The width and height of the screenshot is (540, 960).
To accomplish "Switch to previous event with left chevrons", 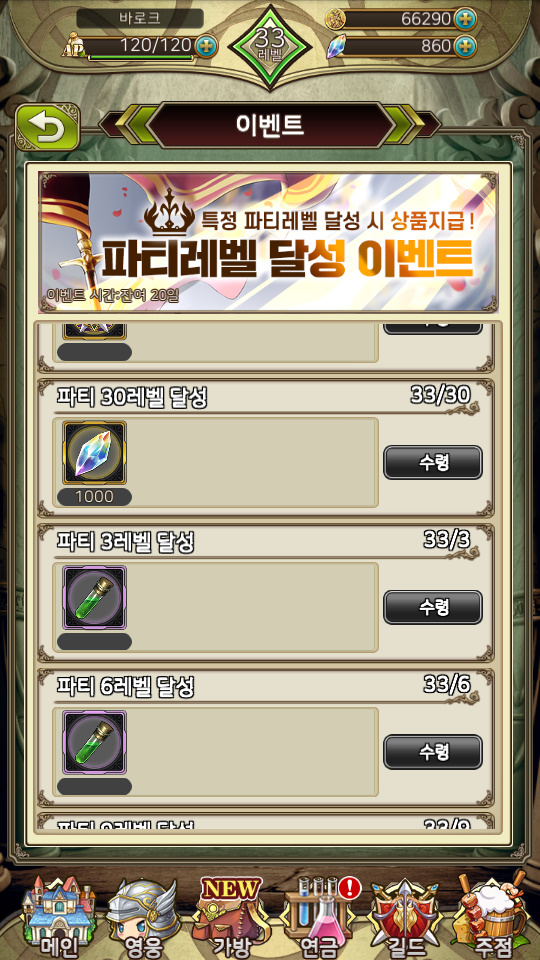I will coord(132,124).
